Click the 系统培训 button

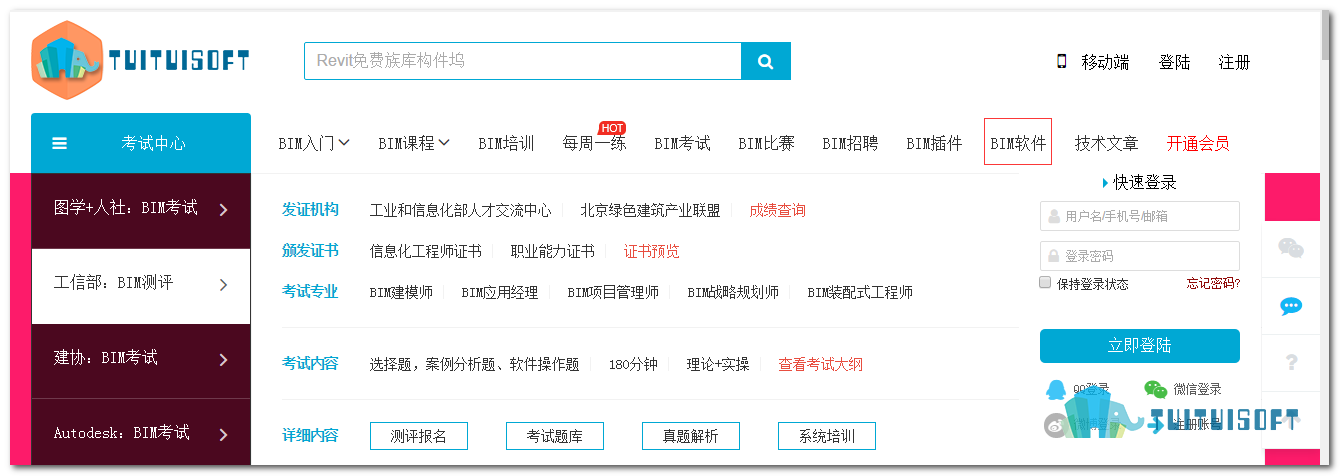[826, 436]
